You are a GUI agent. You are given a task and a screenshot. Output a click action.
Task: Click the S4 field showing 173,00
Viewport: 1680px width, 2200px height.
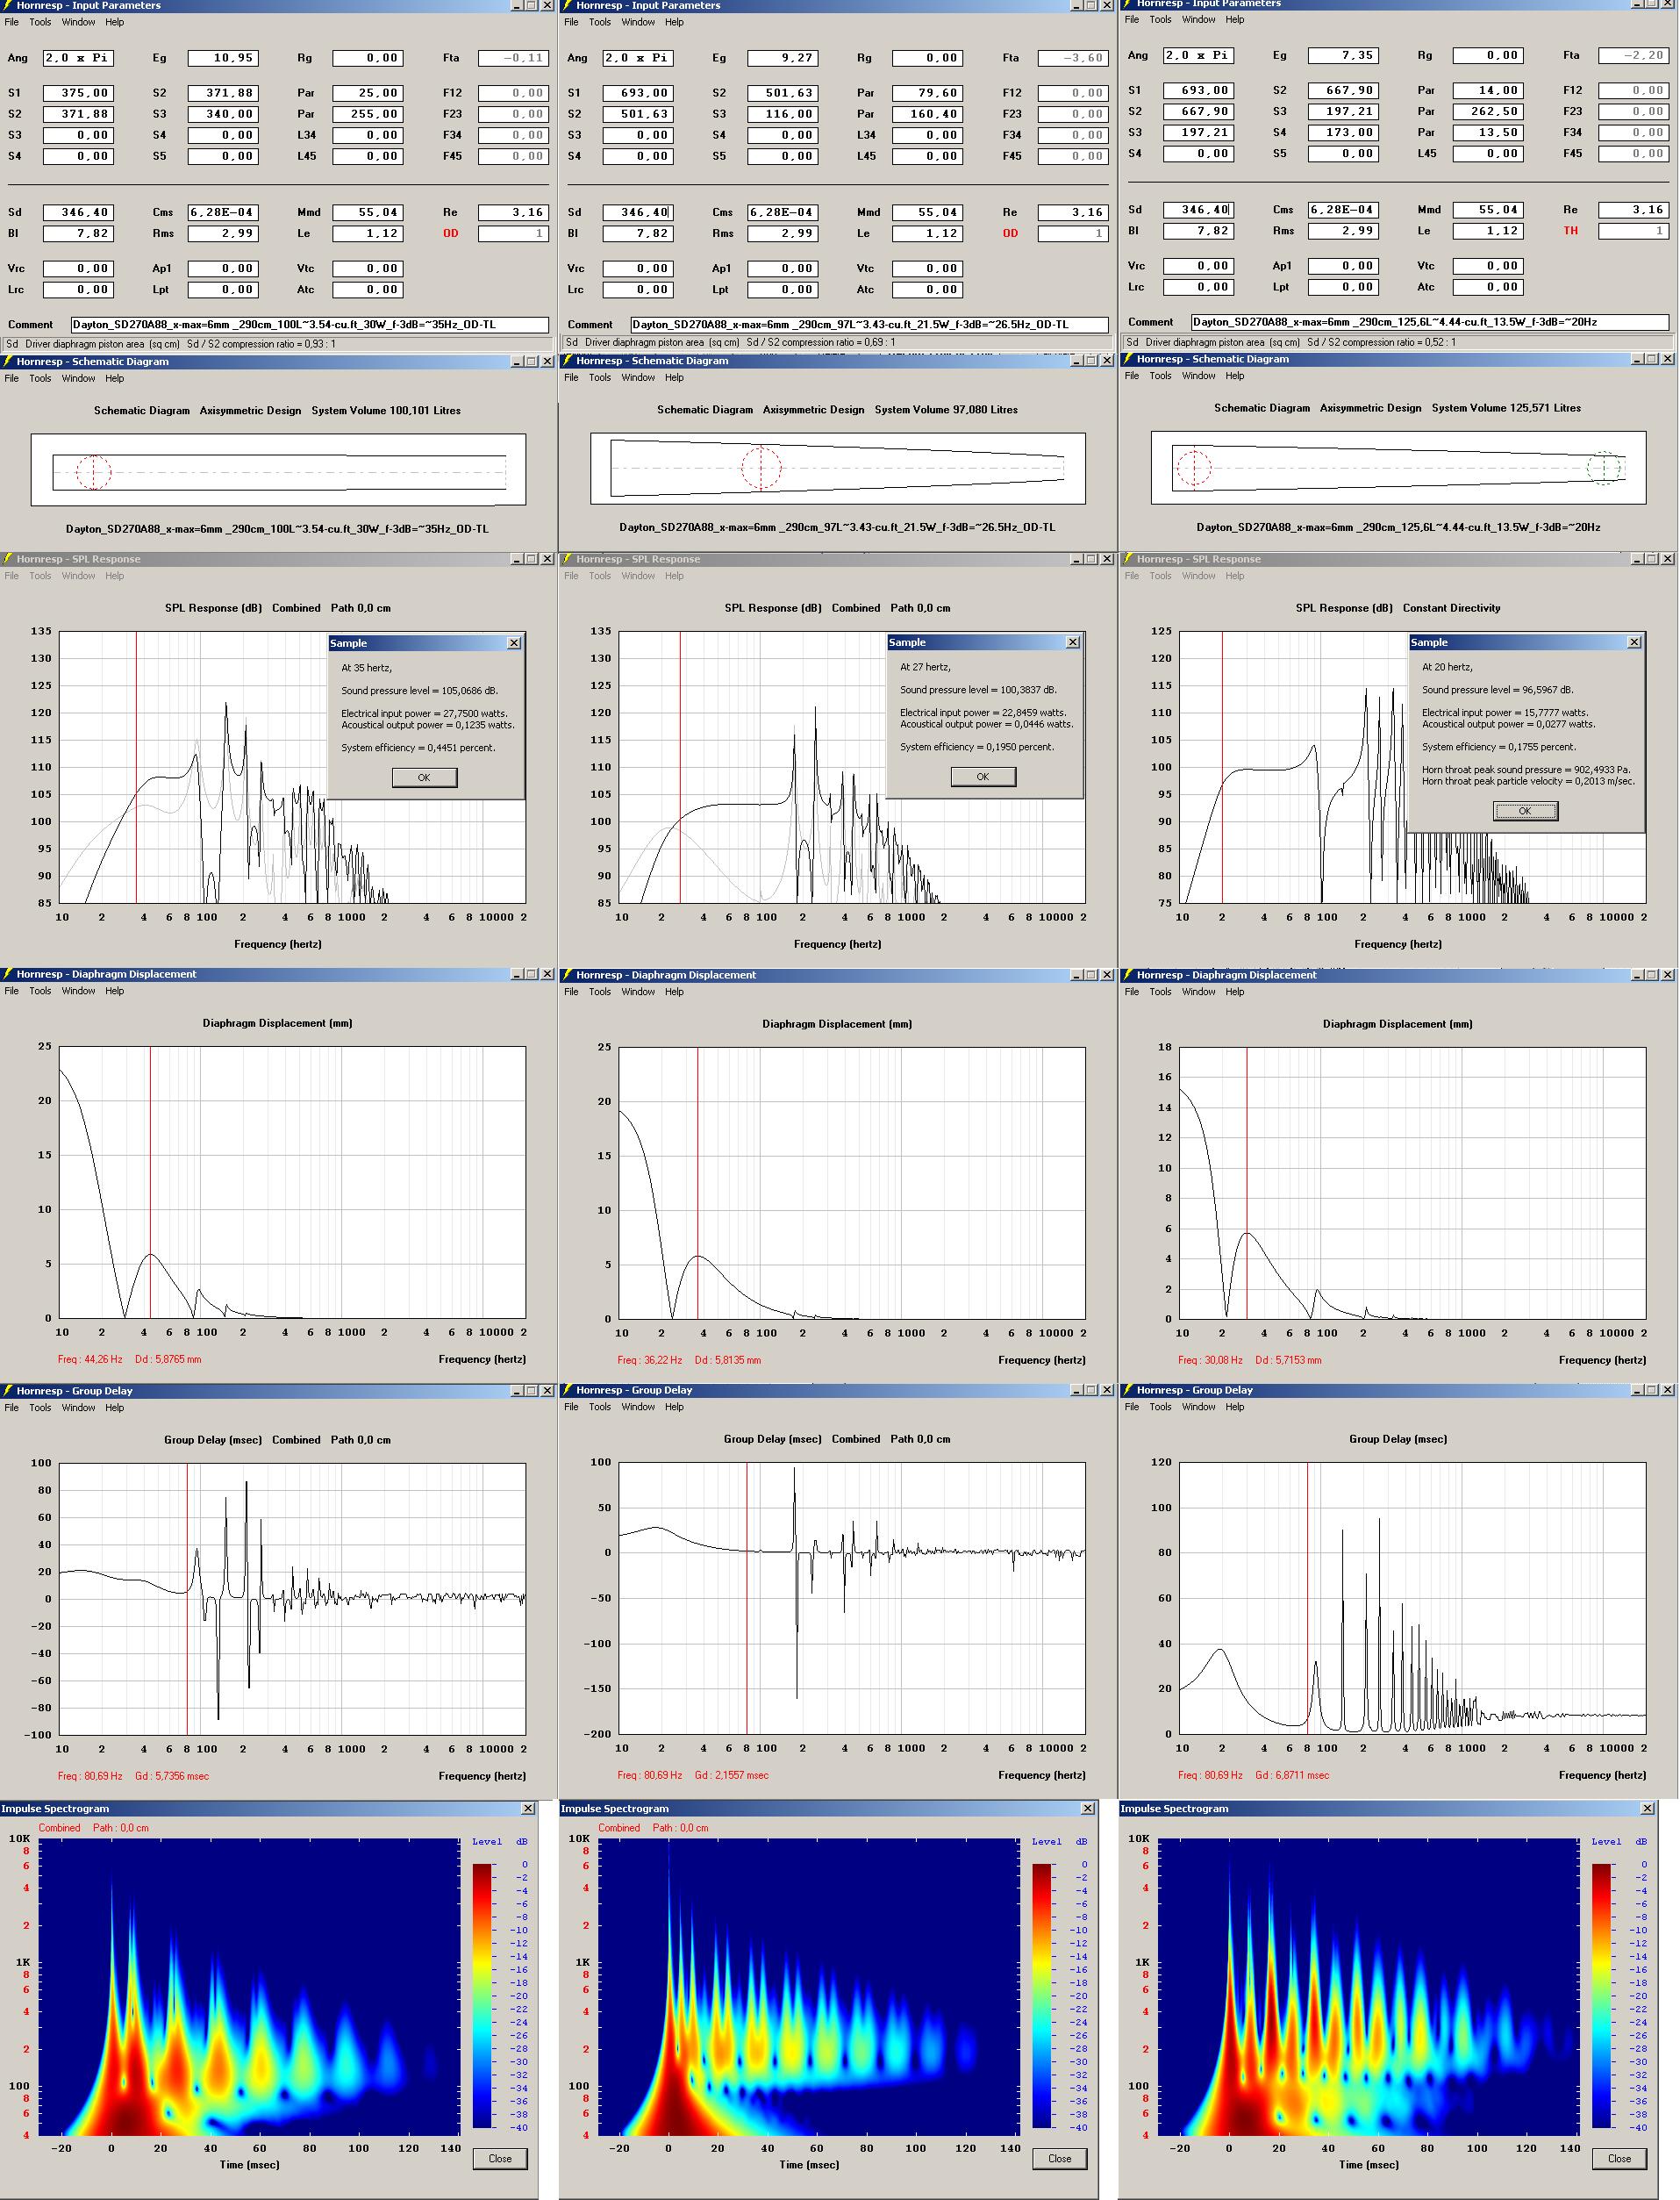tap(1344, 132)
